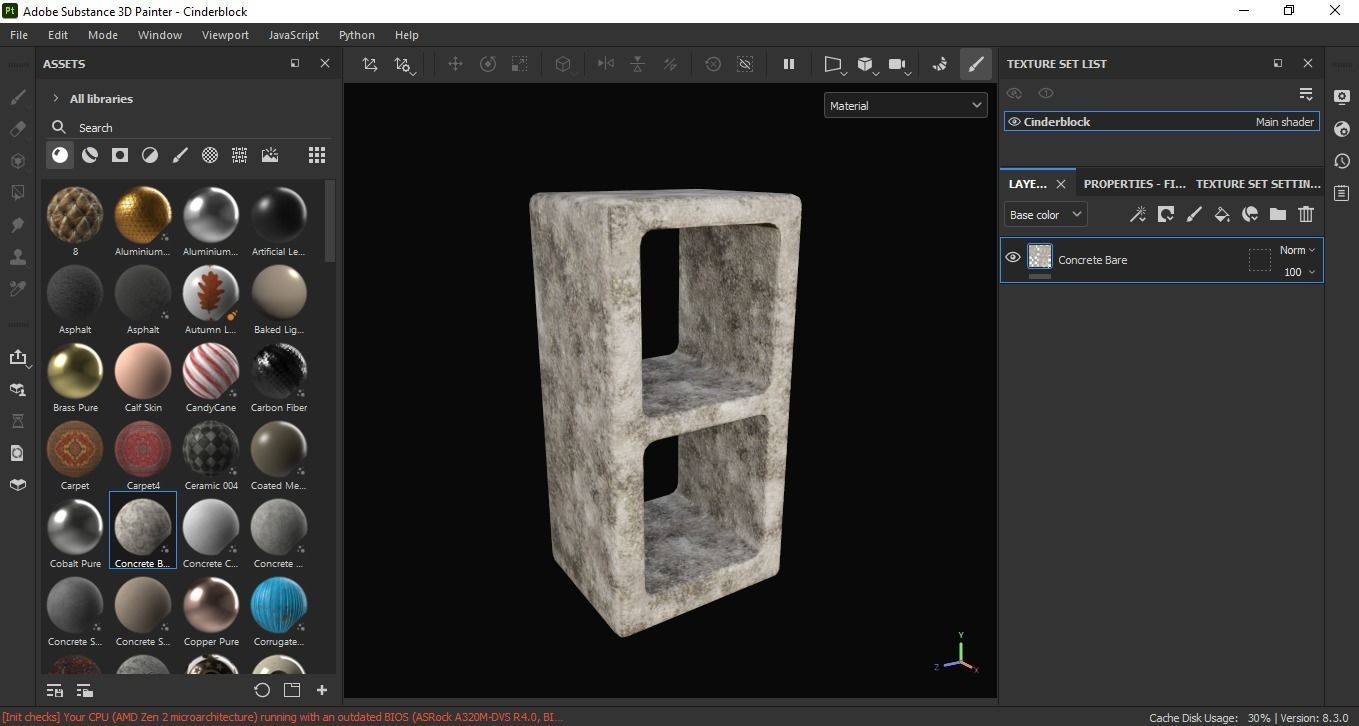Viewport: 1359px width, 726px height.
Task: Switch to the Properties - Fill tab
Action: click(x=1134, y=184)
